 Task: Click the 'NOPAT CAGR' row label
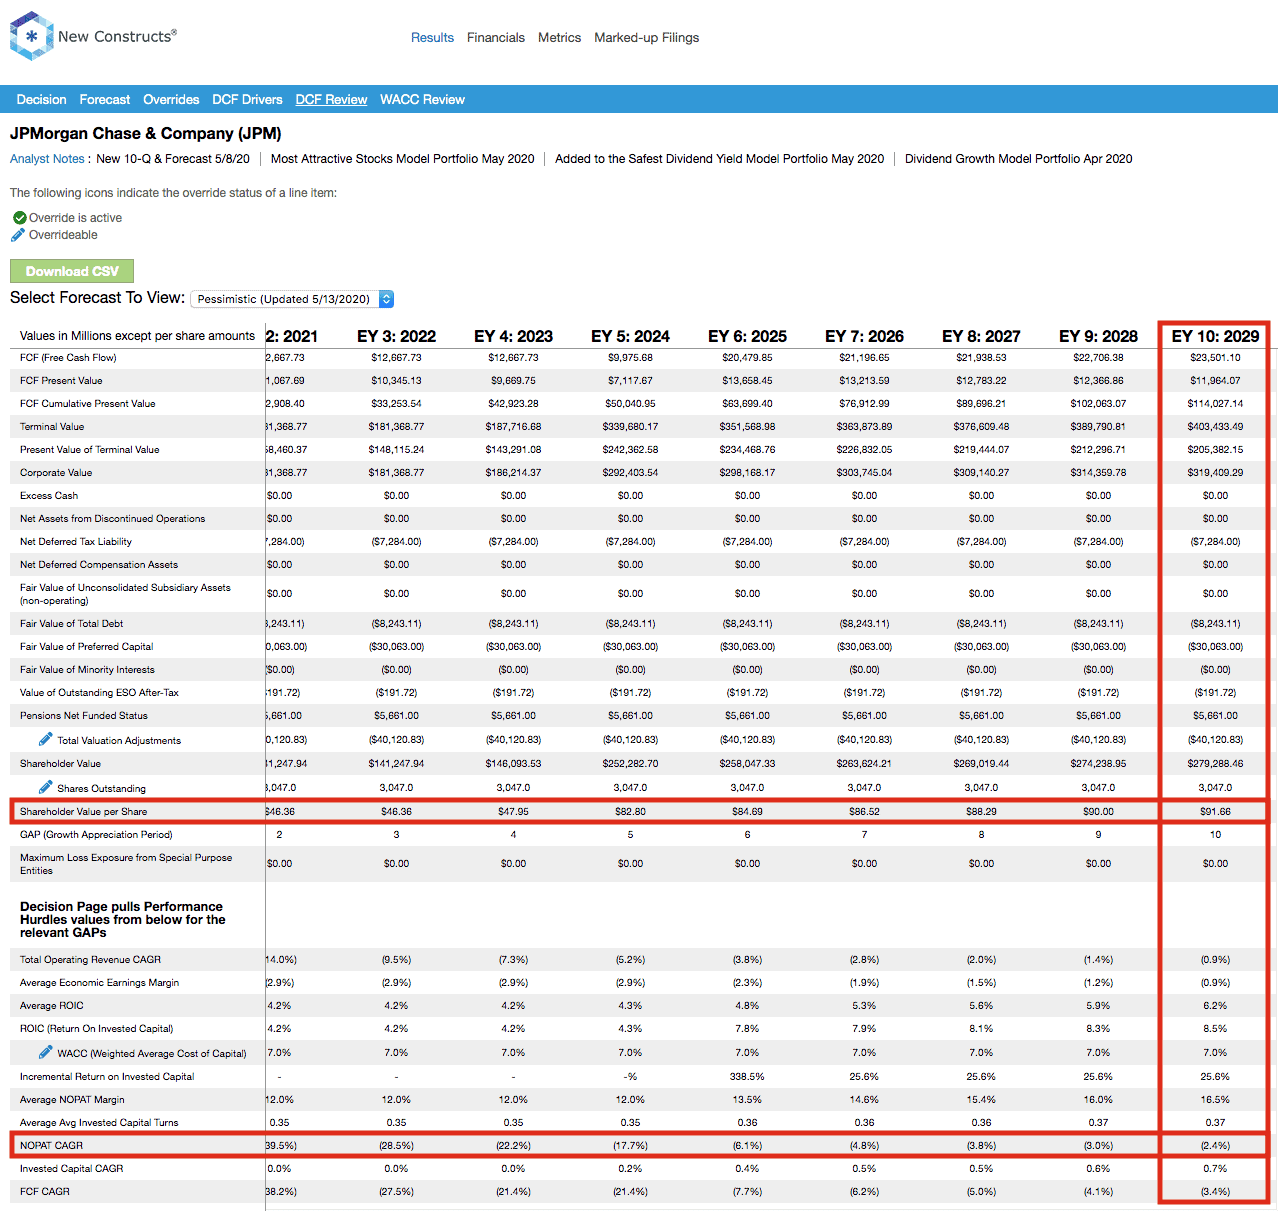click(x=52, y=1146)
